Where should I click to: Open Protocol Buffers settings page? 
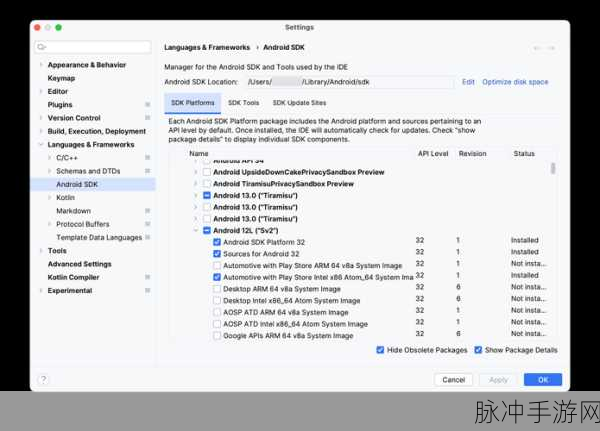[x=83, y=224]
